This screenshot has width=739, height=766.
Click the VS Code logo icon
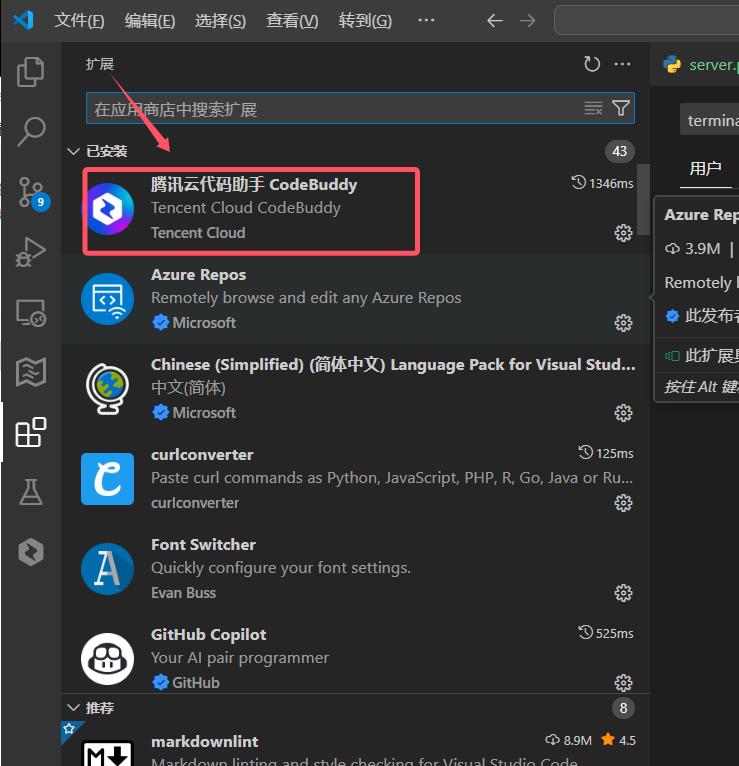[x=23, y=20]
